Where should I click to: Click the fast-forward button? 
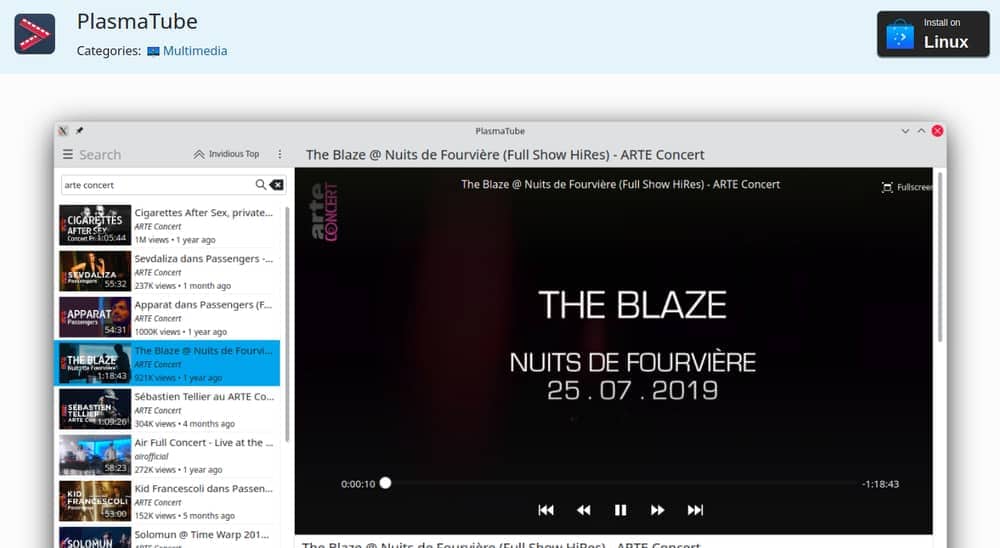pos(658,510)
